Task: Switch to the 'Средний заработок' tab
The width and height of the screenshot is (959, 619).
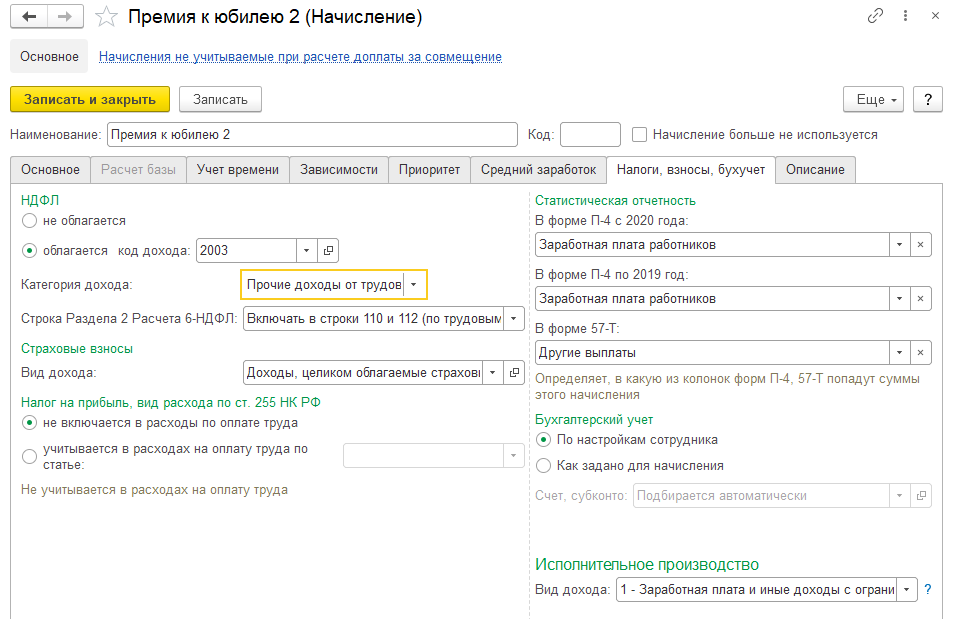Action: [538, 170]
